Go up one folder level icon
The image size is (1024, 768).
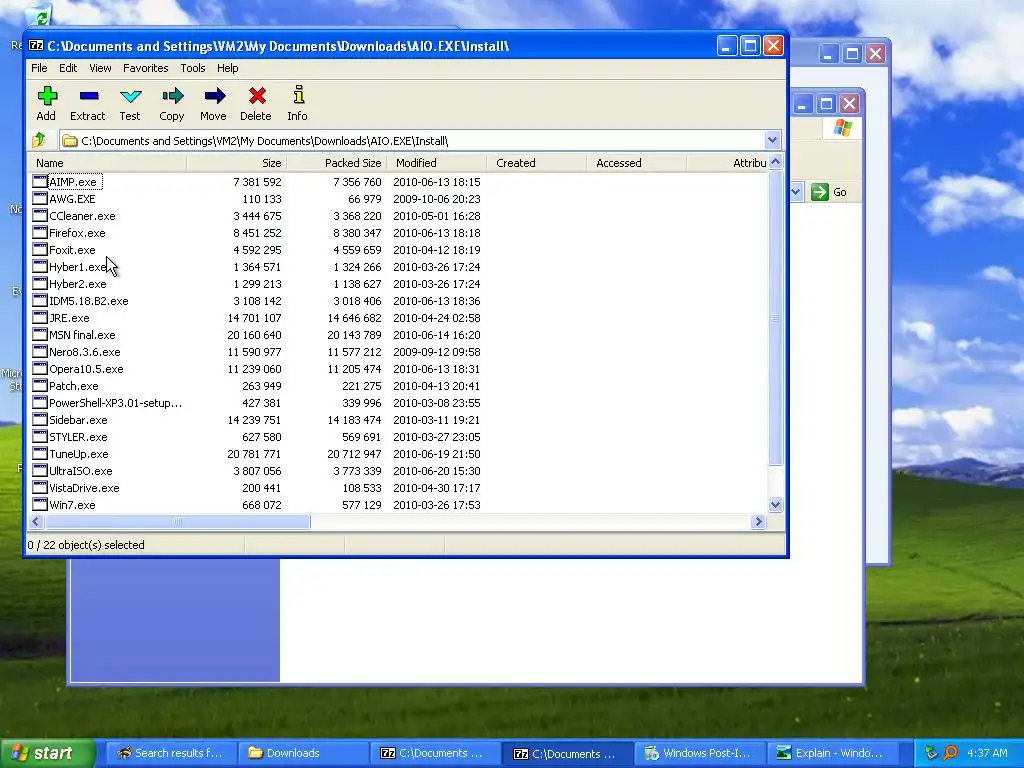tap(39, 140)
